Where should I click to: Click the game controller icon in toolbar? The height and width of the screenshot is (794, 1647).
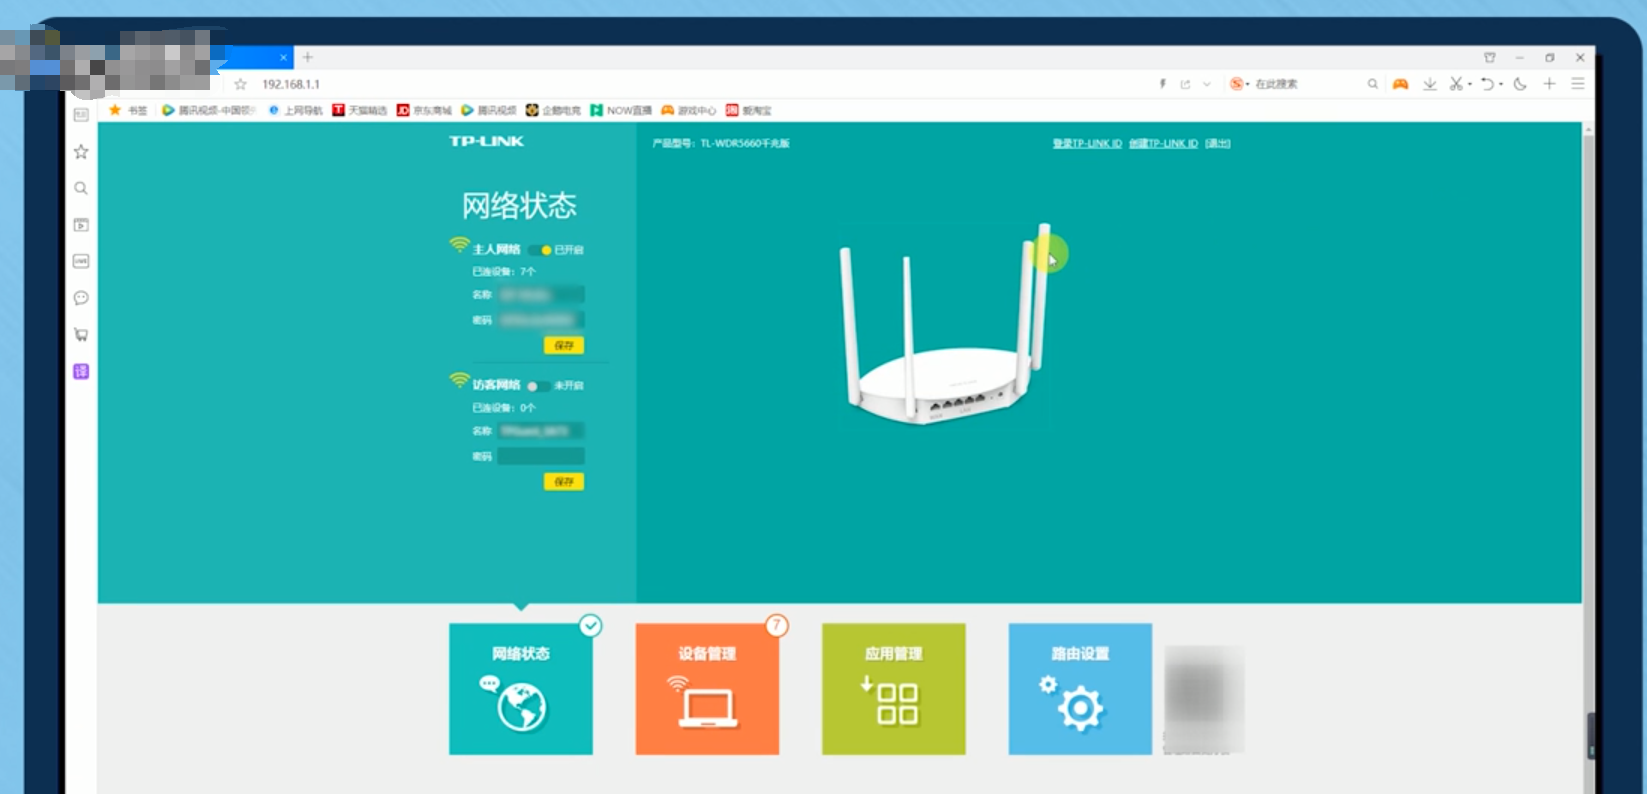tap(1400, 84)
